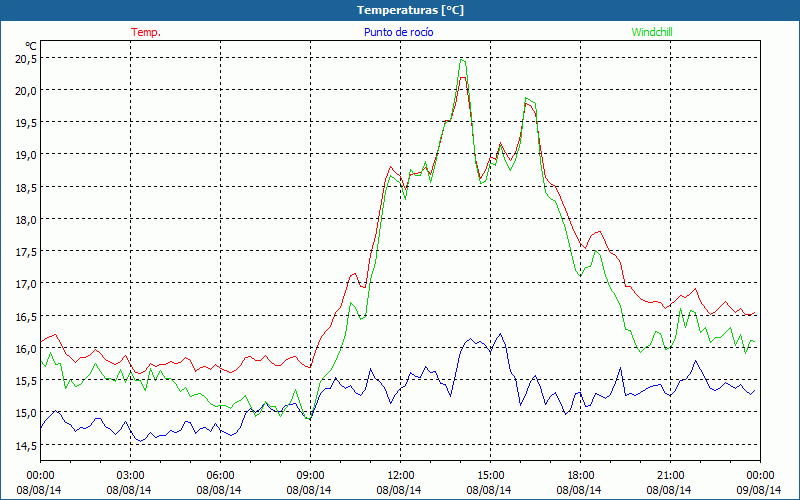The height and width of the screenshot is (500, 800).
Task: Click the 03:00 time axis label
Action: coord(130,476)
